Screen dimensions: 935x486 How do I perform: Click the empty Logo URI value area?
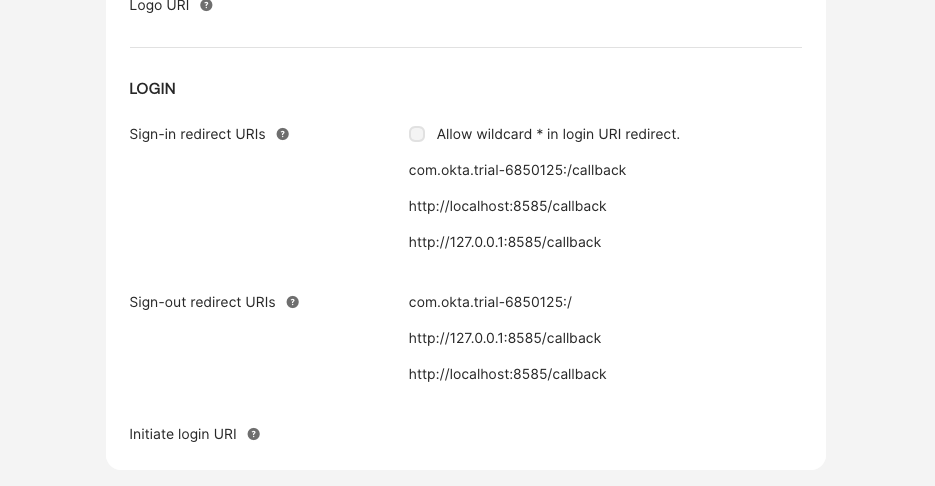pyautogui.click(x=605, y=6)
